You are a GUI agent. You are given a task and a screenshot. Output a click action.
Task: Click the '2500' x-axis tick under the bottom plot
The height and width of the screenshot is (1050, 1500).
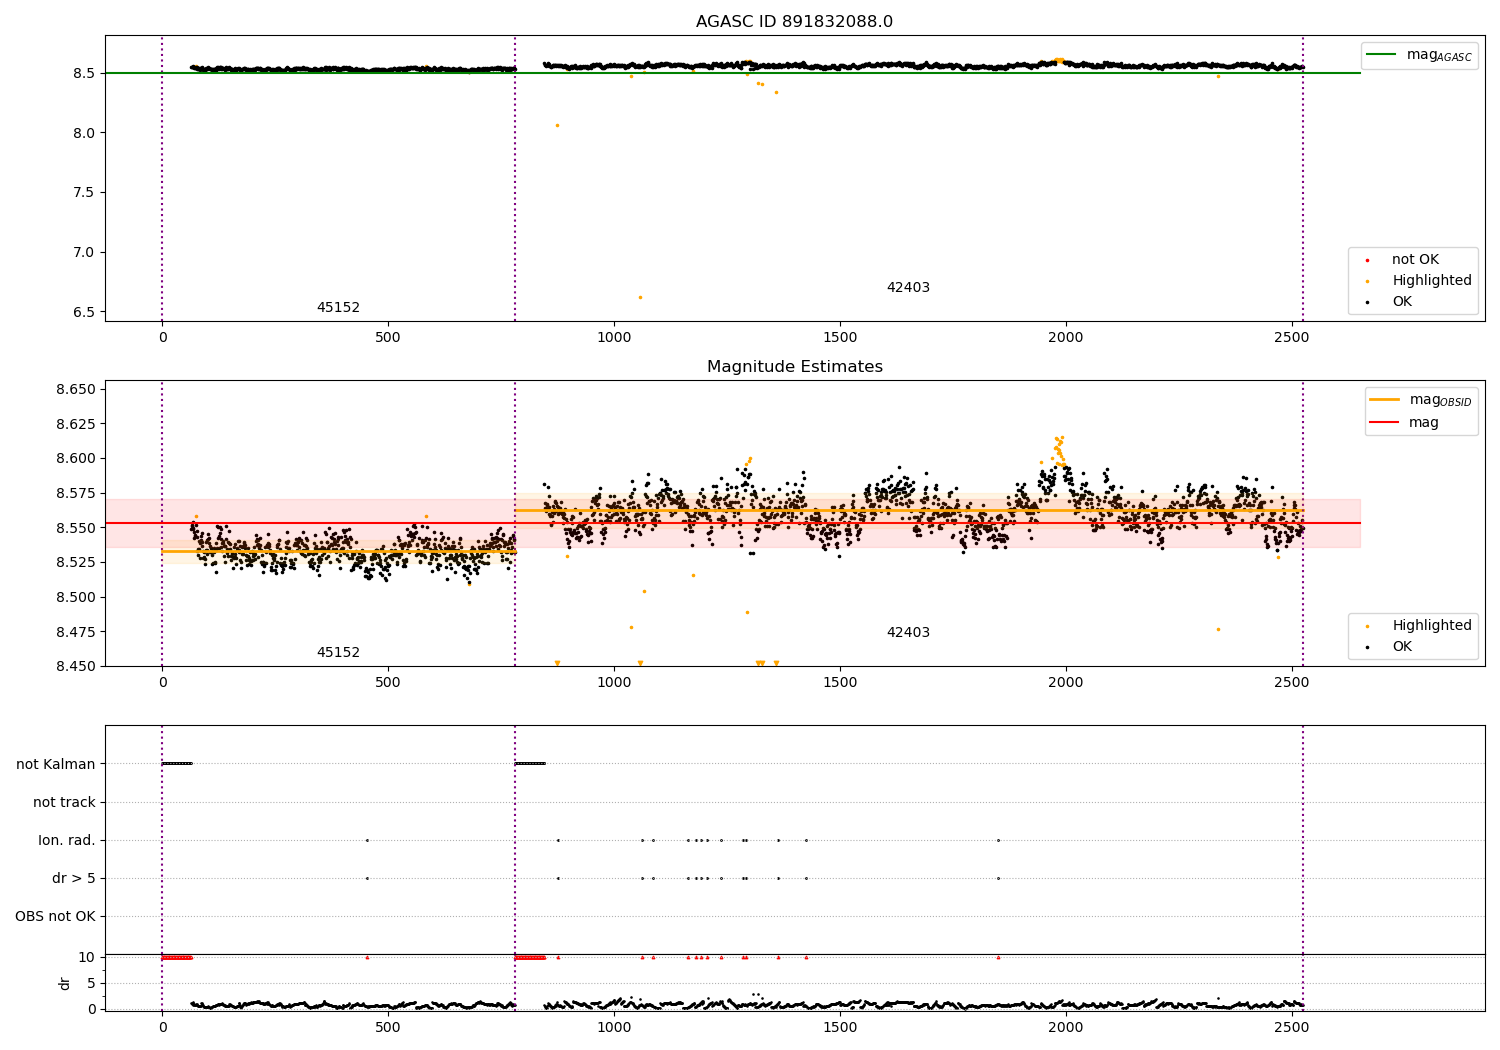coord(1292,1028)
